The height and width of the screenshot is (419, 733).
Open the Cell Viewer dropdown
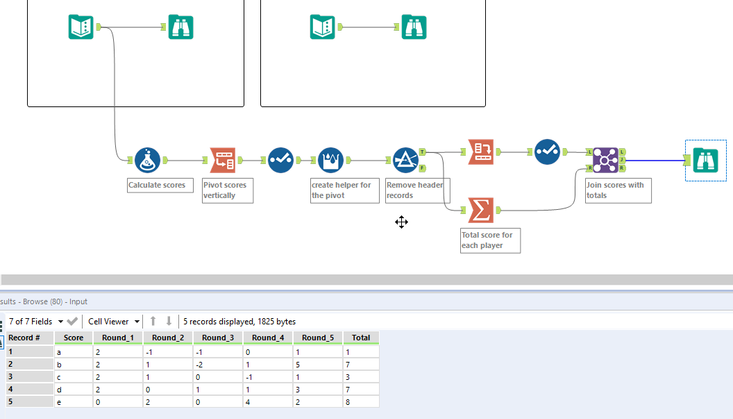(114, 321)
